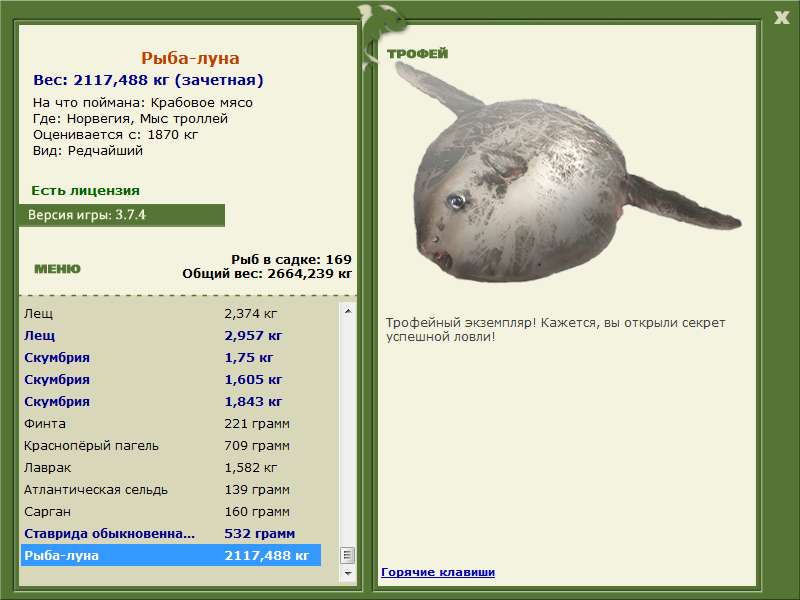The height and width of the screenshot is (600, 800).
Task: Open the Горячие клавиши link
Action: pyautogui.click(x=438, y=572)
